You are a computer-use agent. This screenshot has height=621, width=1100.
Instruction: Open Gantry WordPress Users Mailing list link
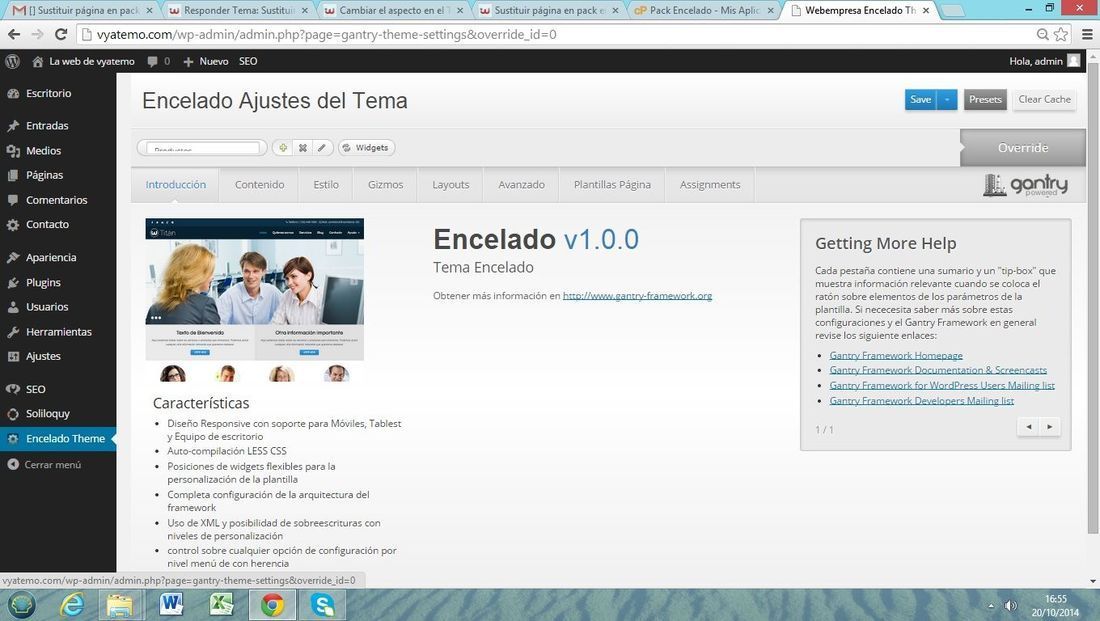[941, 386]
